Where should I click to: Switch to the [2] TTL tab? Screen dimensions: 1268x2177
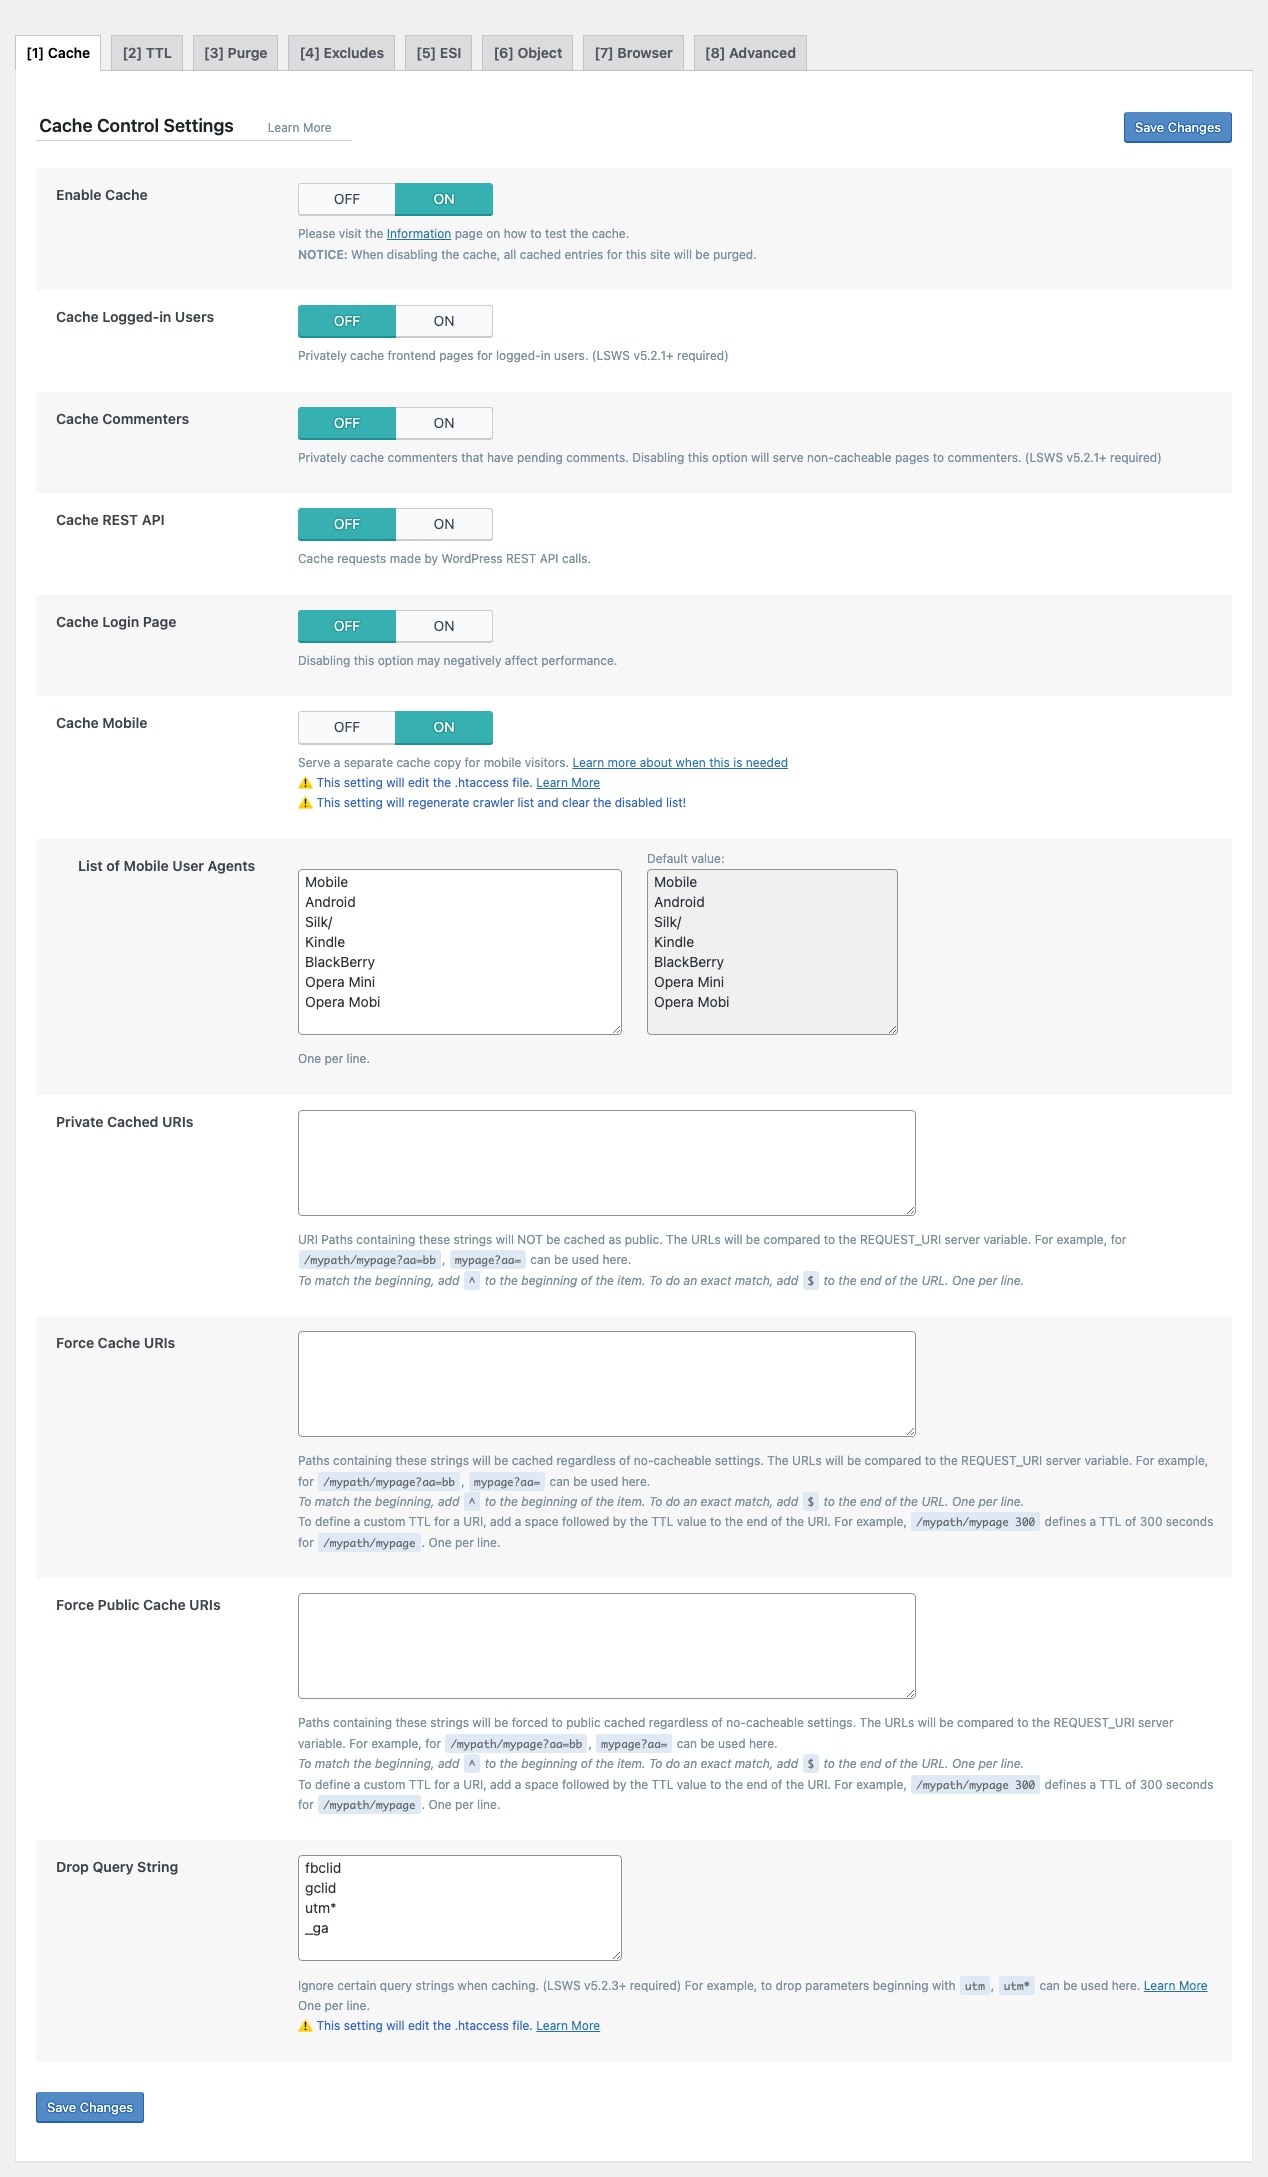(x=147, y=53)
